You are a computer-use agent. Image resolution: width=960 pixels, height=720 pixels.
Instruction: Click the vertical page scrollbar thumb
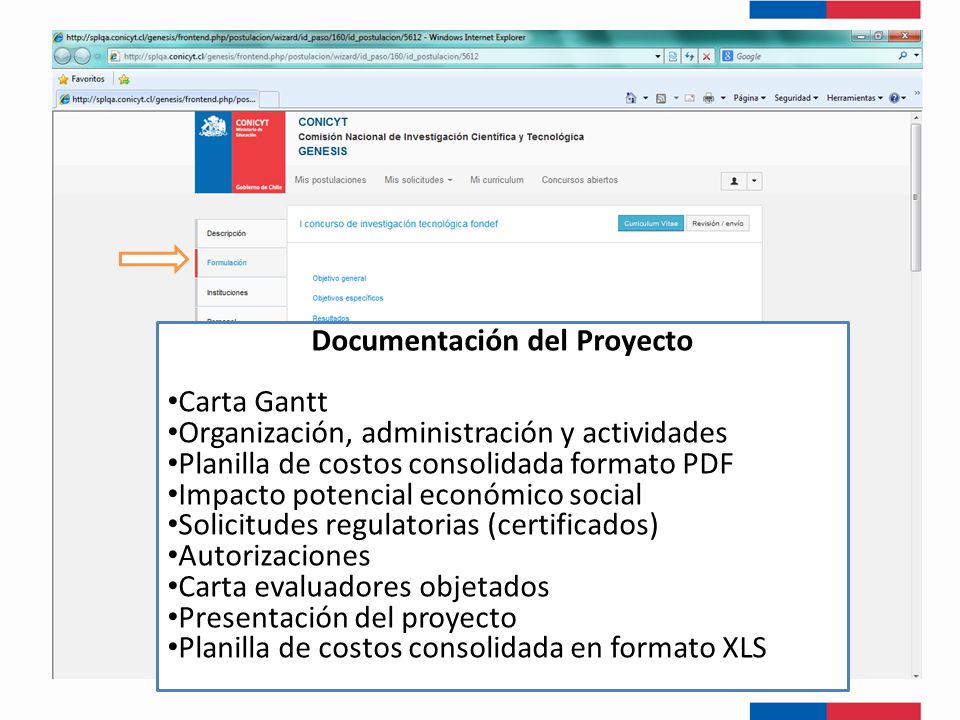(x=916, y=197)
